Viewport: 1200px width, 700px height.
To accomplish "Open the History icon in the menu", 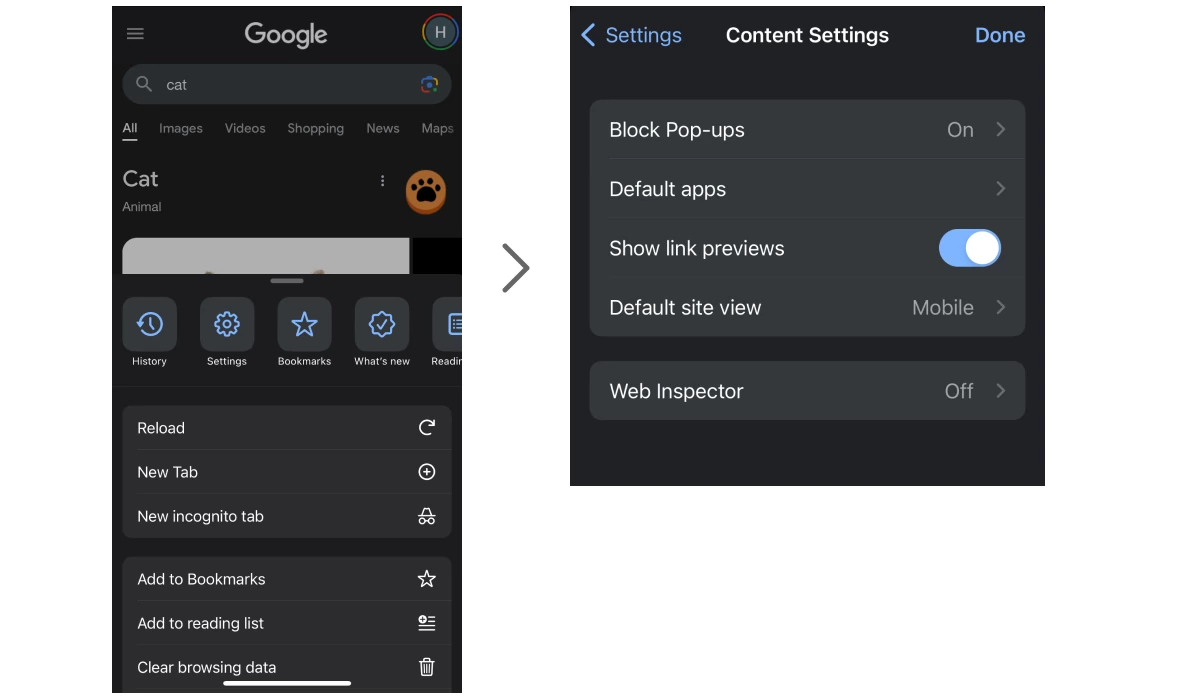I will (x=150, y=324).
